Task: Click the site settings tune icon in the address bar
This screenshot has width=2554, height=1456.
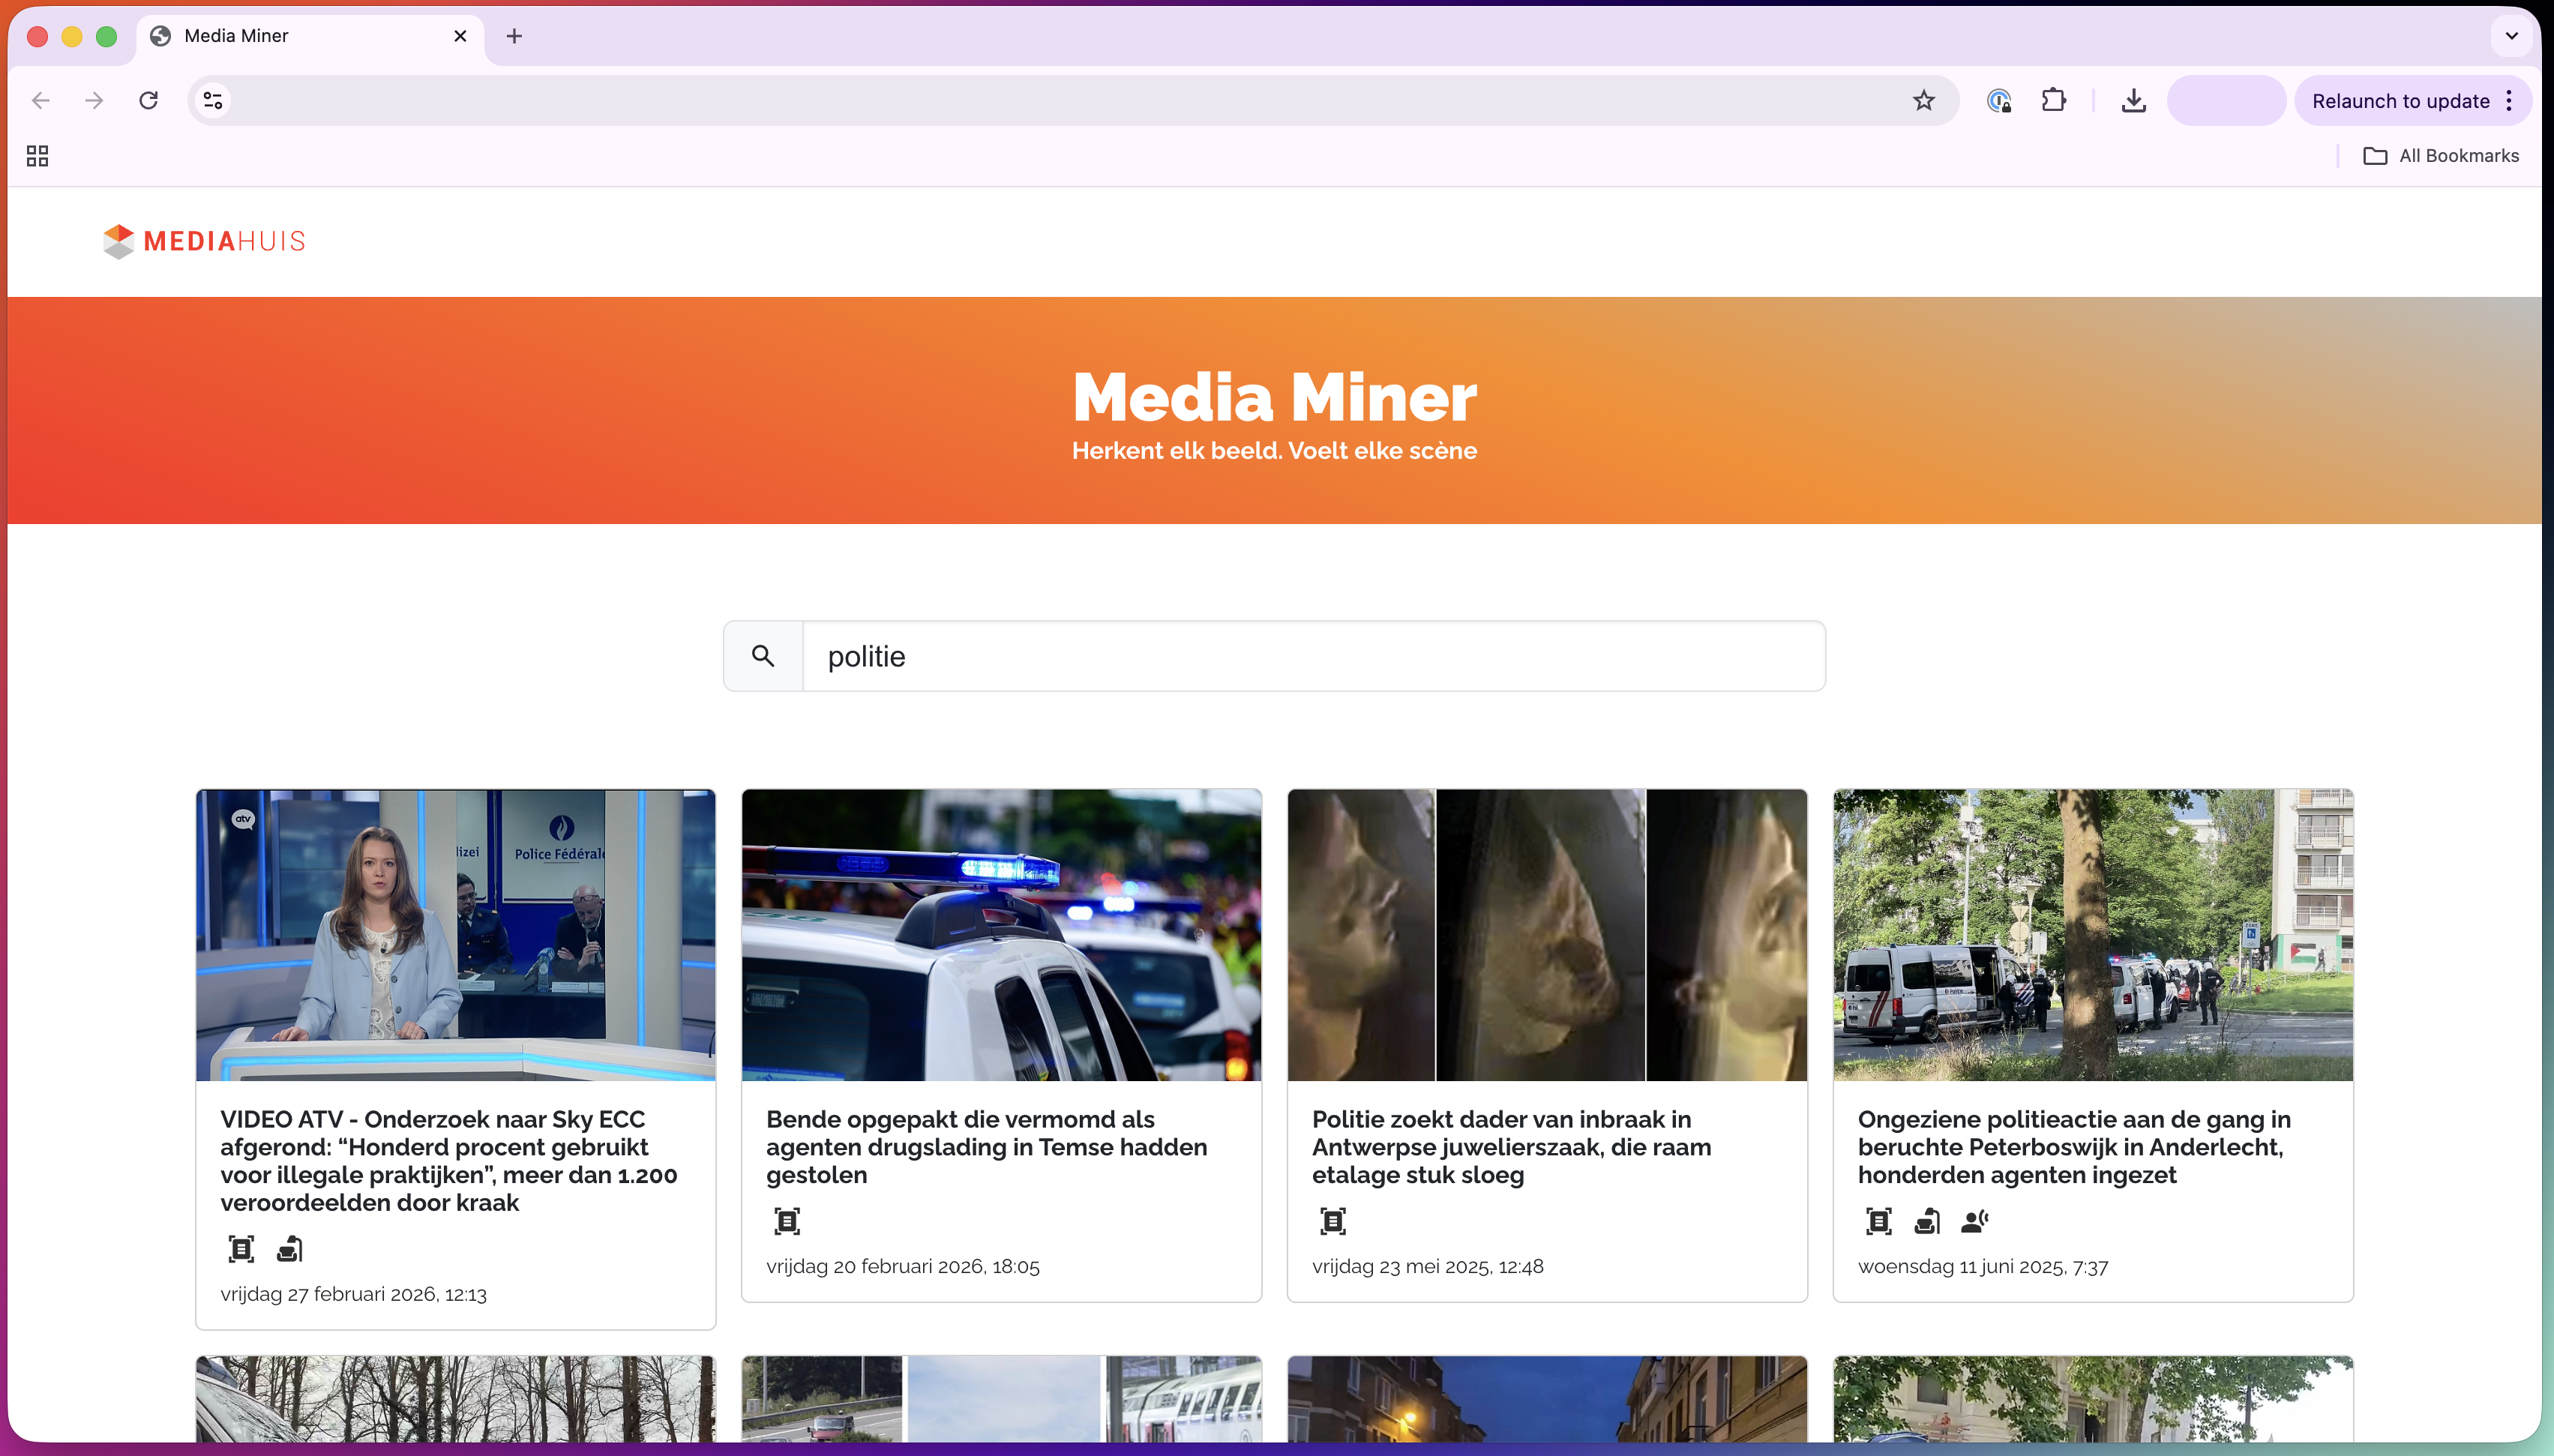Action: (211, 100)
